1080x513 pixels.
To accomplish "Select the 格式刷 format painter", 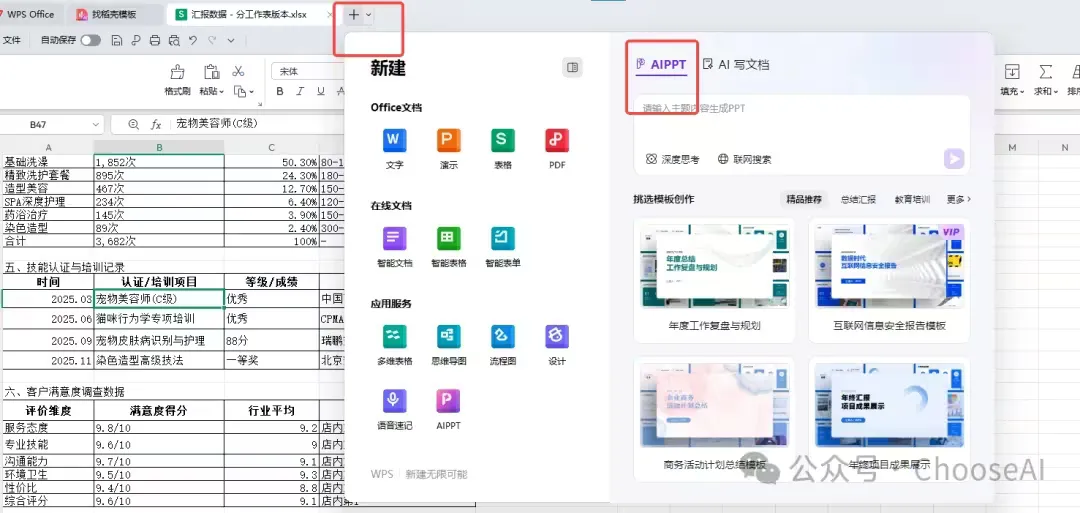I will [177, 80].
